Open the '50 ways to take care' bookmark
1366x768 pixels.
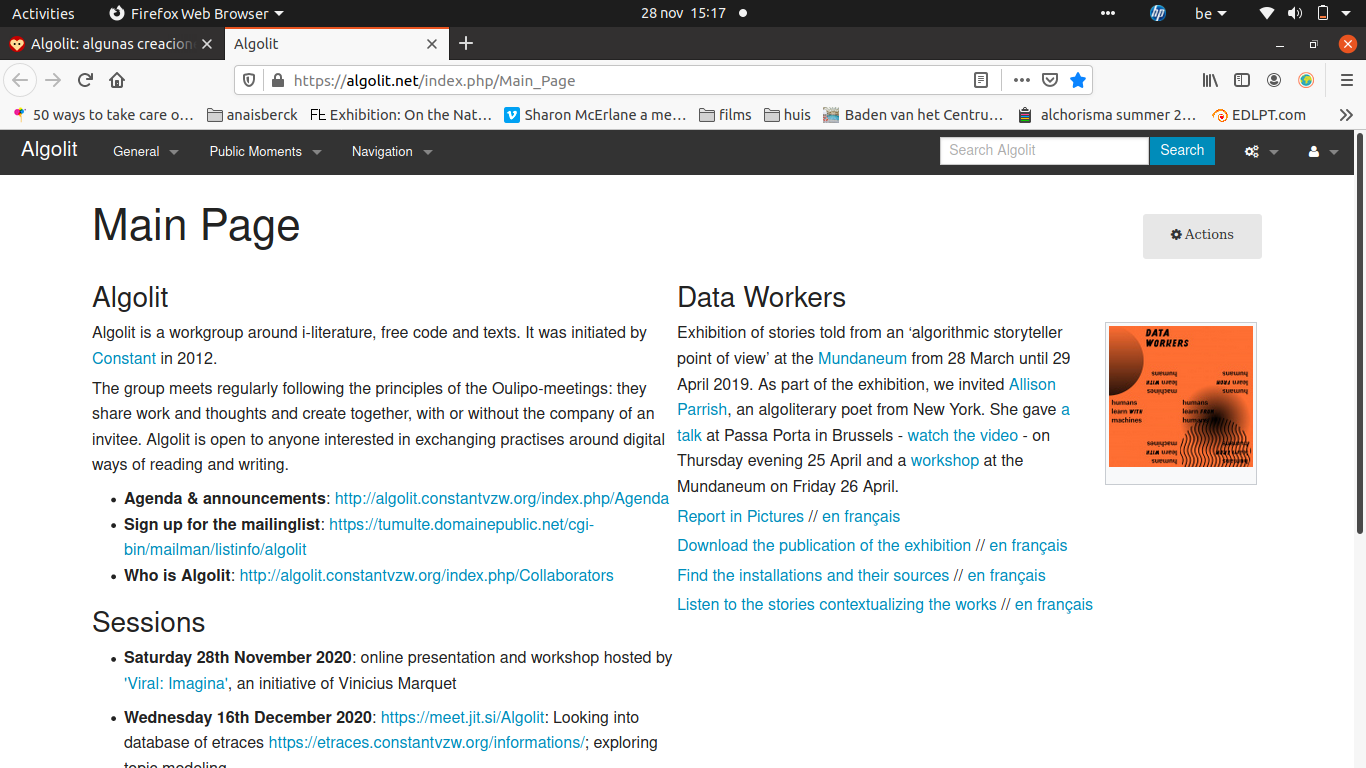102,115
